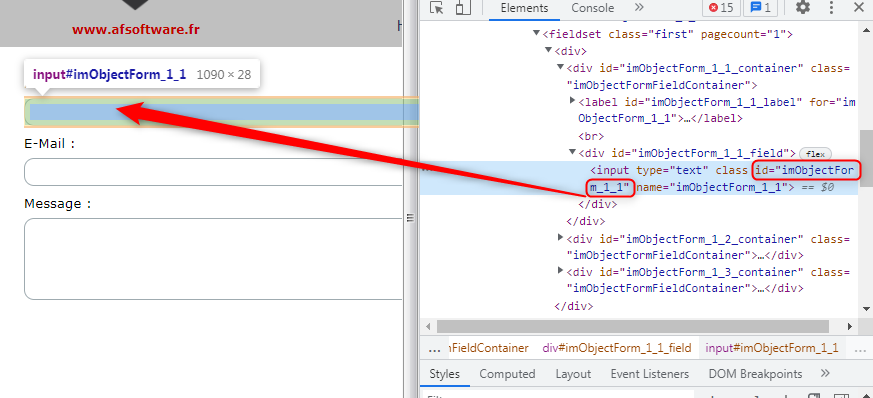The height and width of the screenshot is (398, 873).
Task: Collapse the imObjectForm_1_1_field div
Action: coord(572,153)
